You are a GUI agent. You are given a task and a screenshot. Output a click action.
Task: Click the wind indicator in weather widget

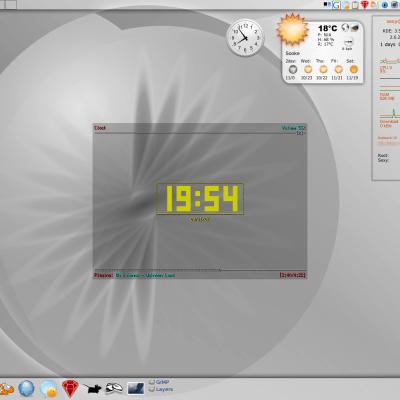pos(348,43)
